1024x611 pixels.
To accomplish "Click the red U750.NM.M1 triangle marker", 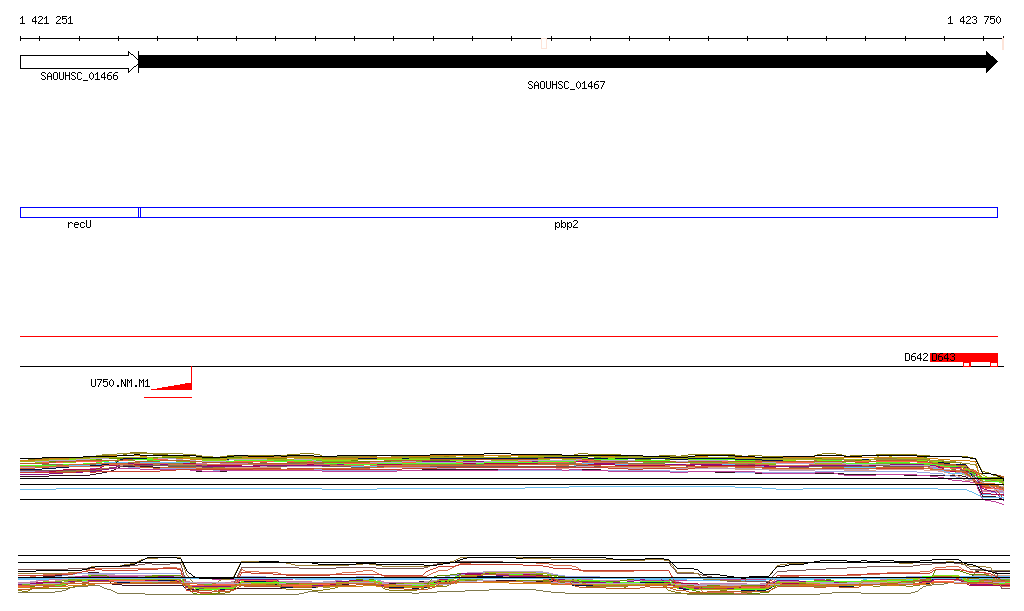I will [x=179, y=385].
